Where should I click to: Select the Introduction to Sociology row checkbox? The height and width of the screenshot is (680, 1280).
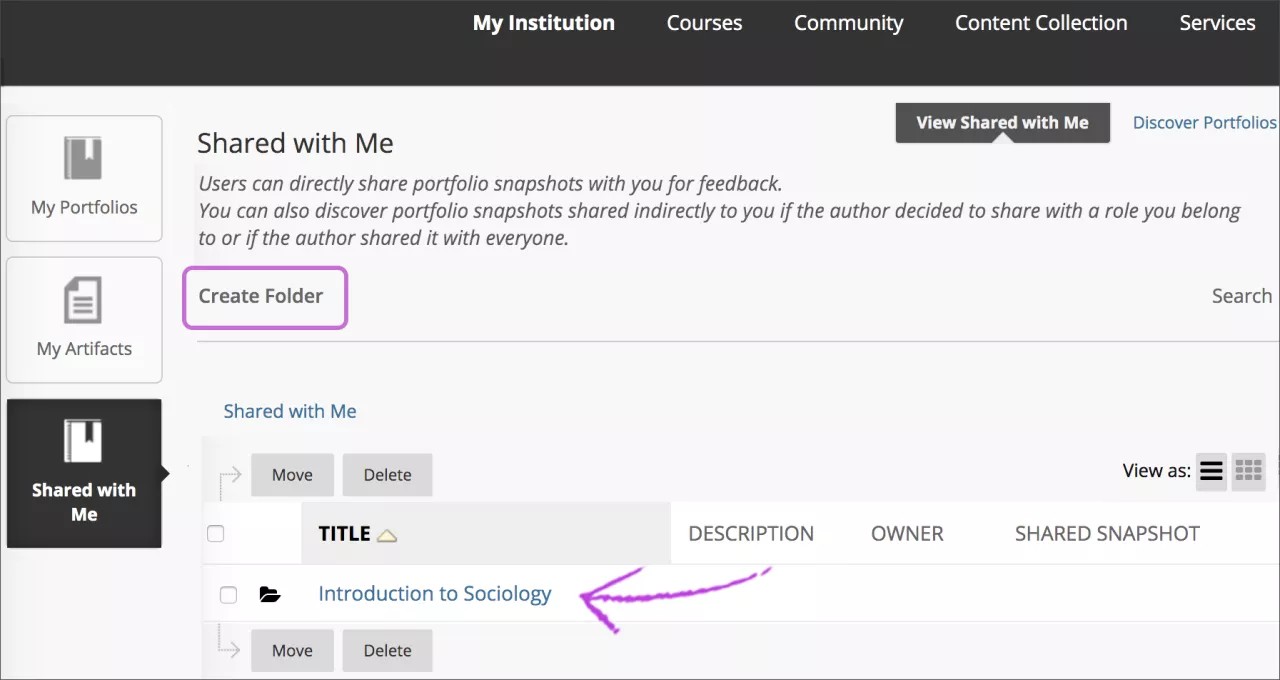tap(228, 594)
